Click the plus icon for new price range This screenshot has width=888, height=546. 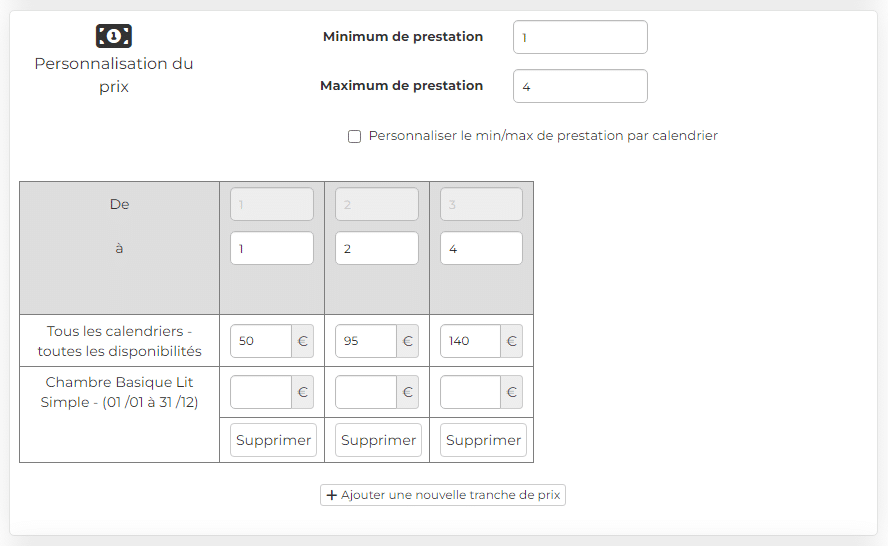[x=332, y=495]
